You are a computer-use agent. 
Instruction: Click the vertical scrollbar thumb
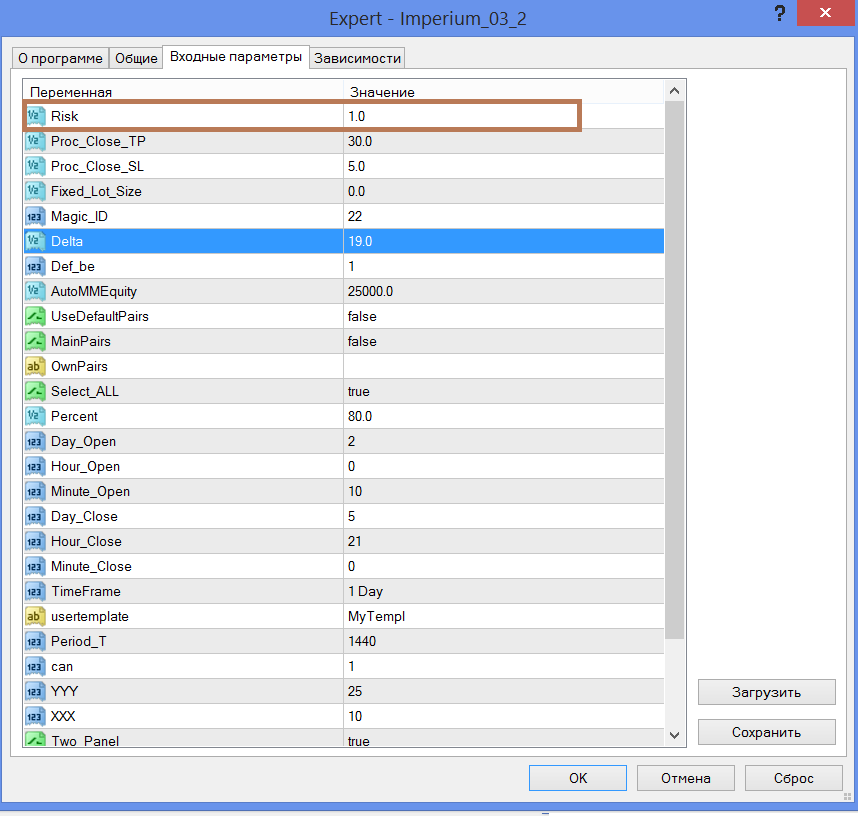click(x=675, y=370)
